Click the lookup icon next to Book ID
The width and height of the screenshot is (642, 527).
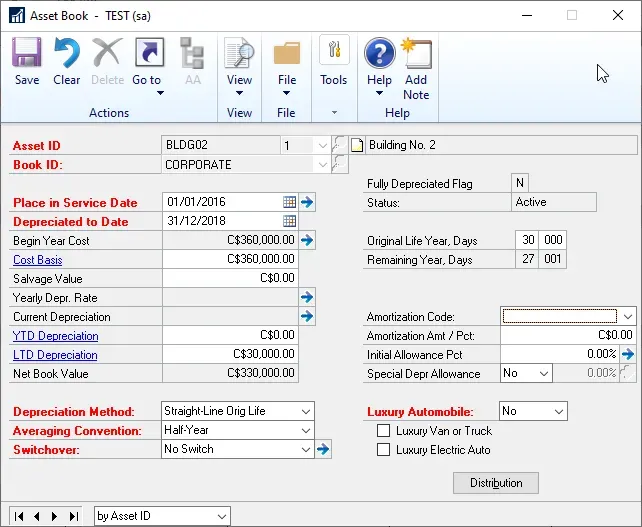[x=339, y=164]
